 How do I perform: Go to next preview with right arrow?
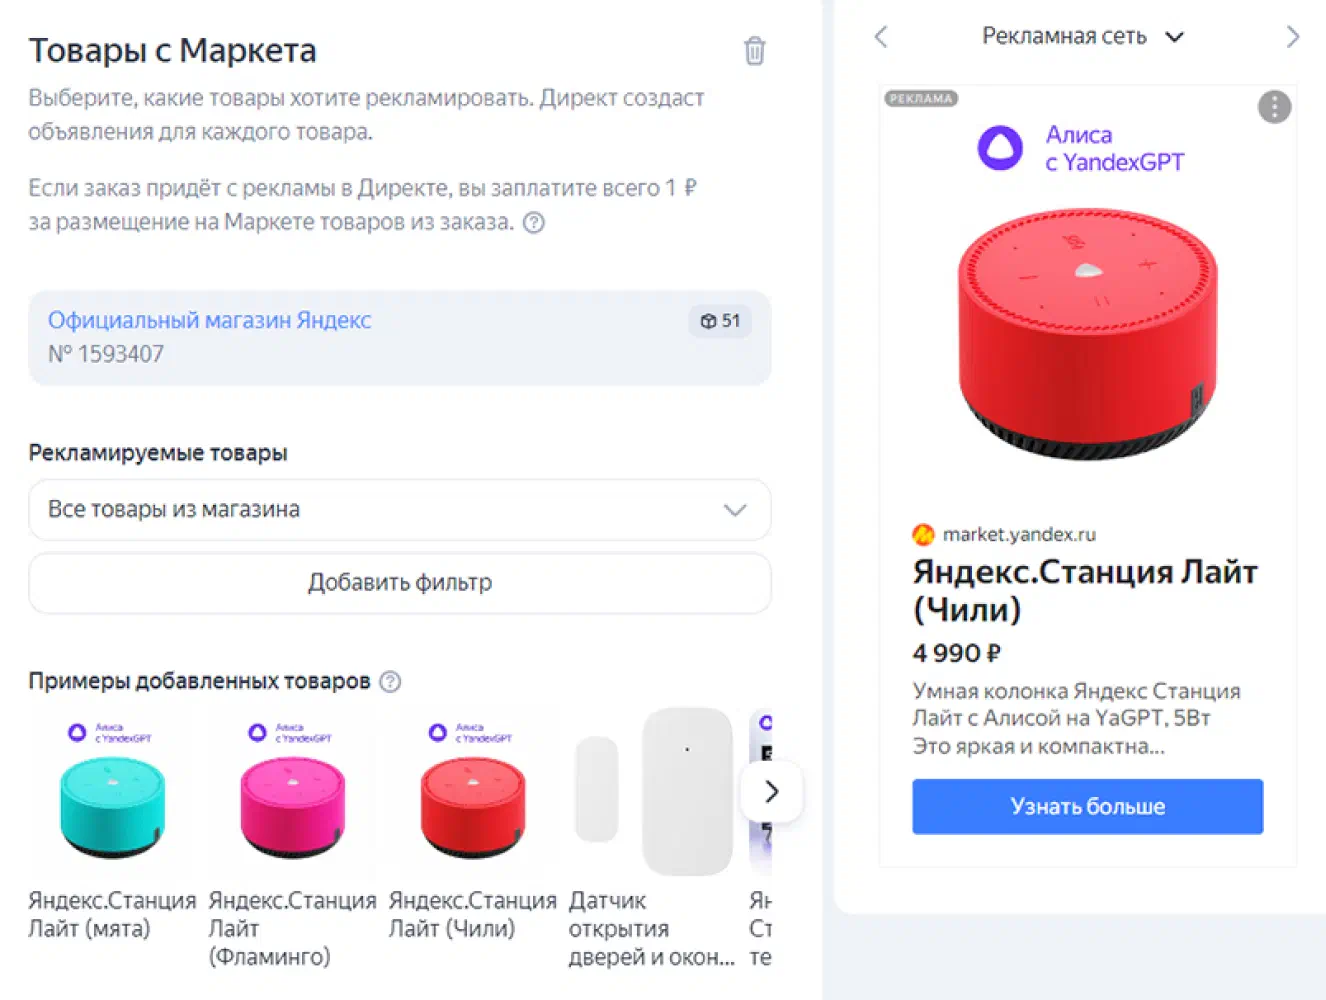click(1292, 37)
